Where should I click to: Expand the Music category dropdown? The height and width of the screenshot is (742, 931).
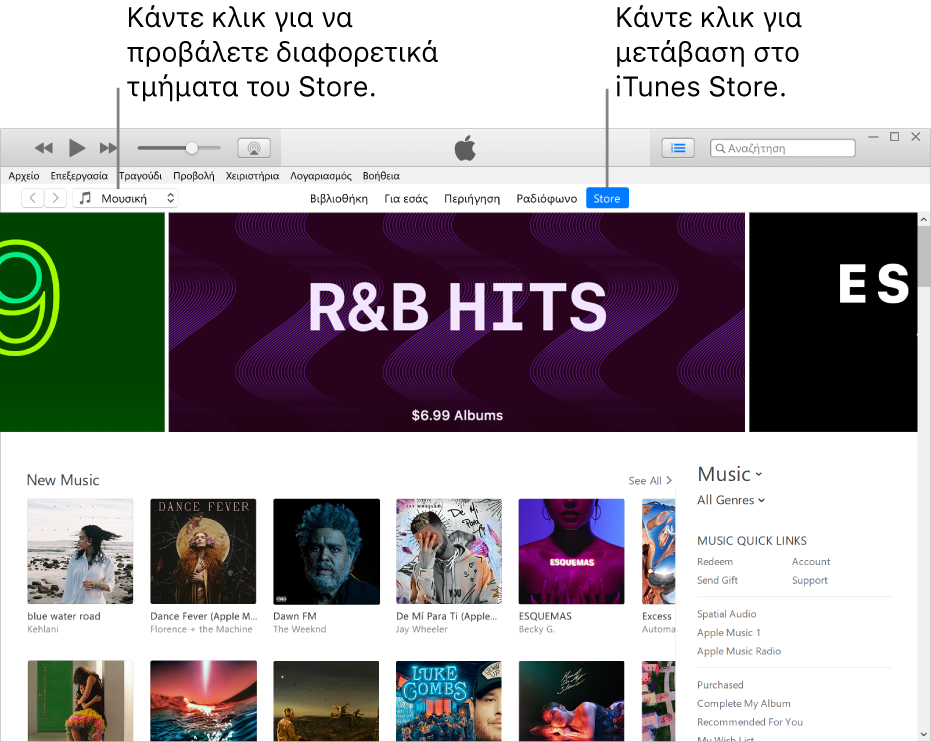[x=730, y=474]
